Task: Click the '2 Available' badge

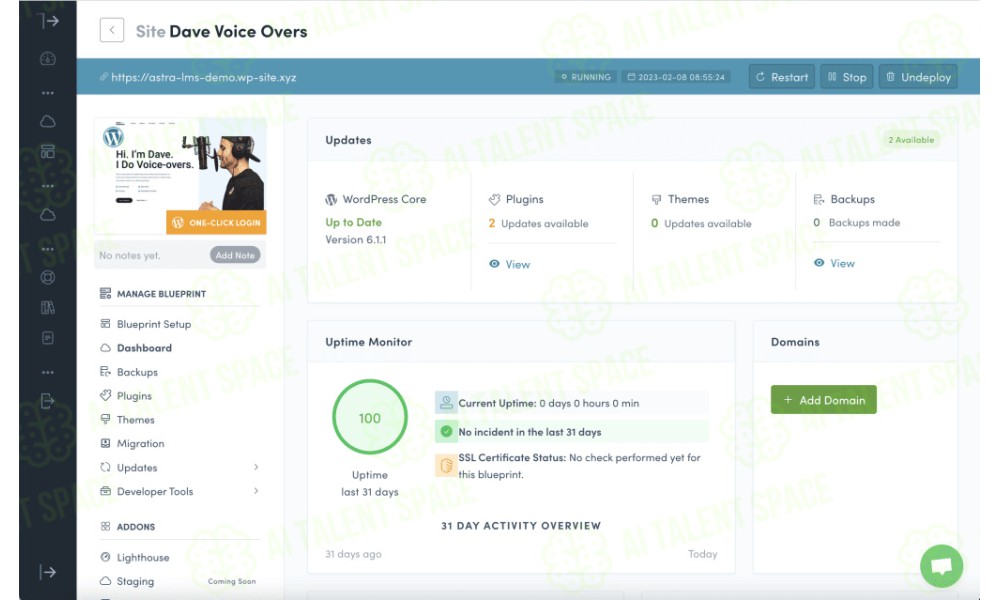Action: (911, 140)
